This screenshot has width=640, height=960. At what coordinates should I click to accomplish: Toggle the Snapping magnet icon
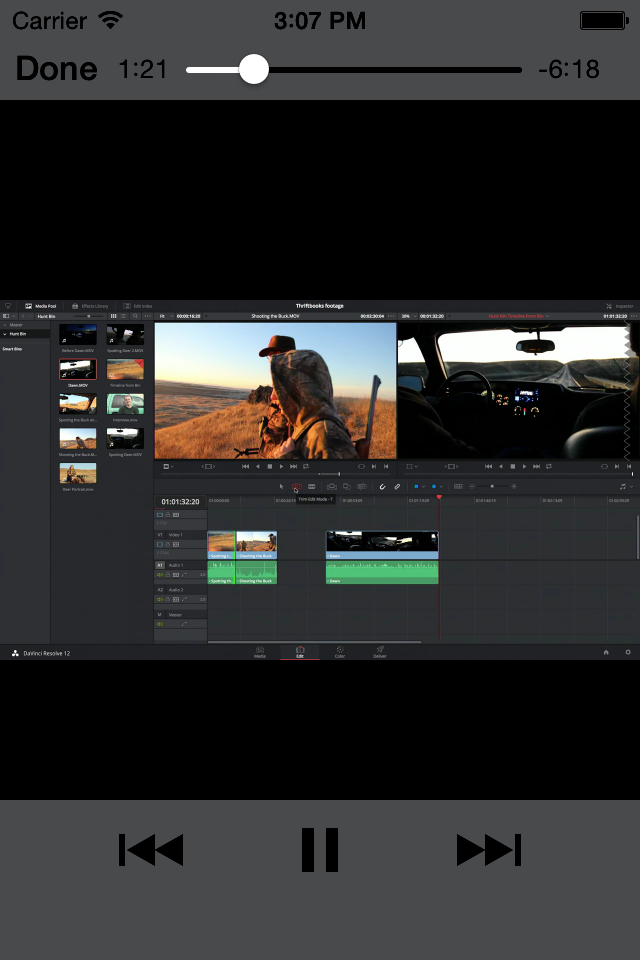[382, 486]
